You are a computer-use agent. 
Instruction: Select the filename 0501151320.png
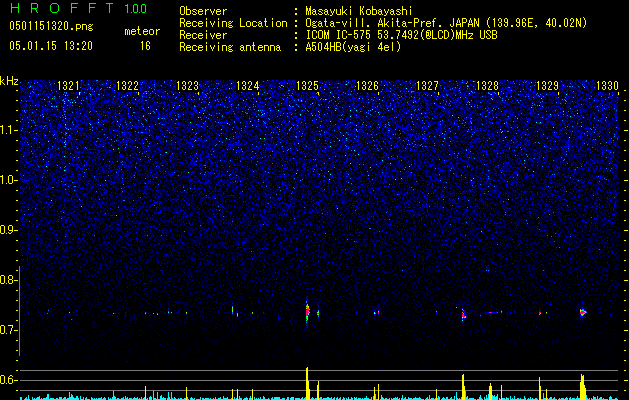(51, 26)
